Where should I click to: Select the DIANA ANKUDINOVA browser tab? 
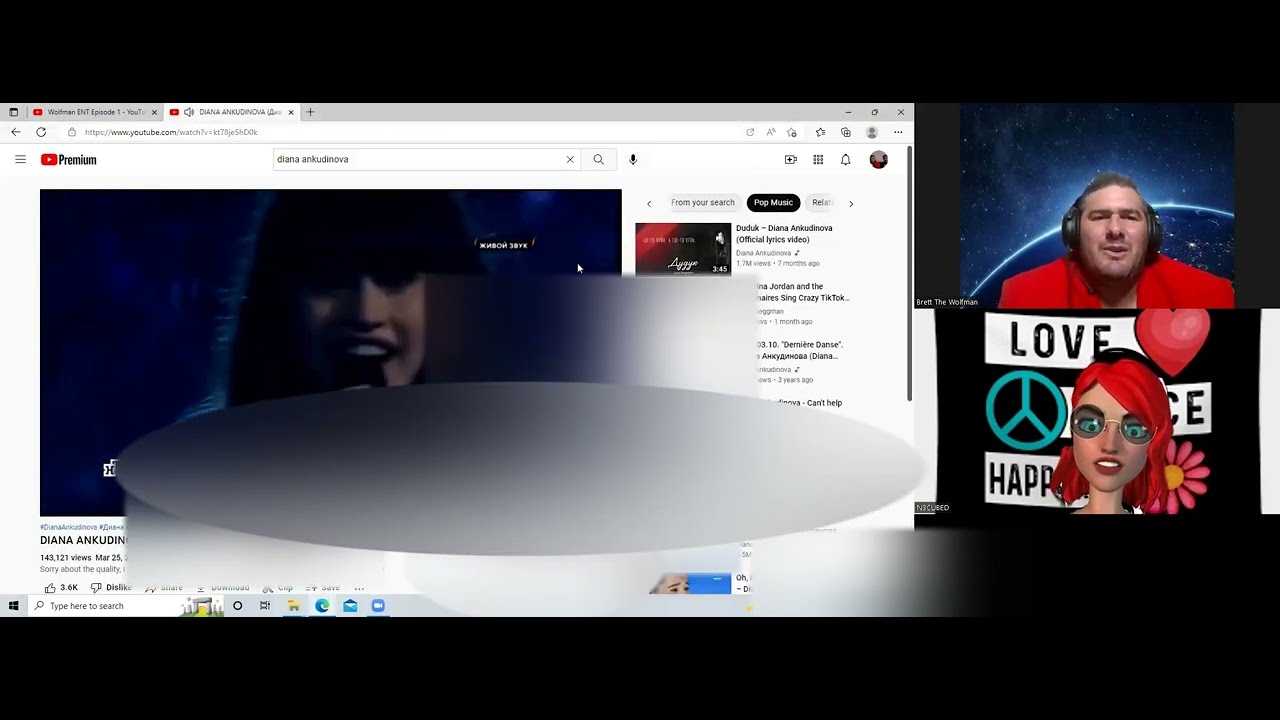233,112
